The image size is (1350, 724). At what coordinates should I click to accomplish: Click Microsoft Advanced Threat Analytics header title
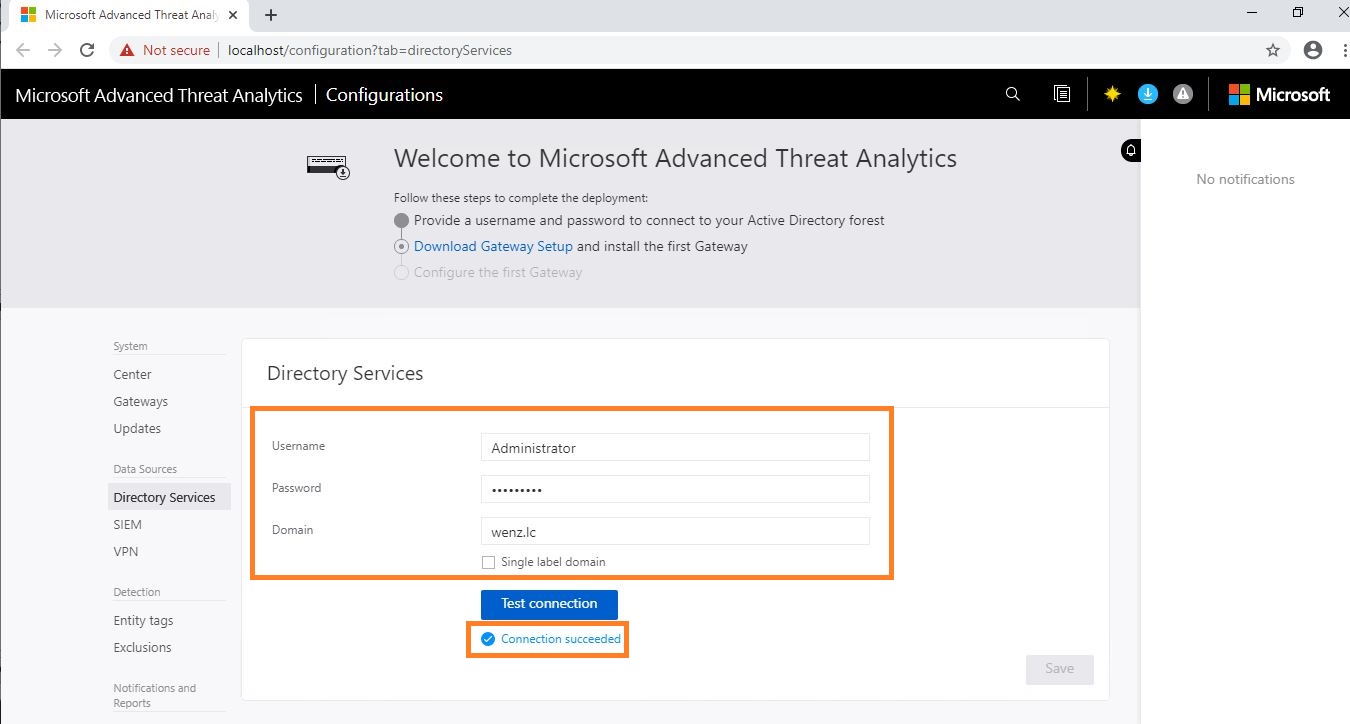[159, 95]
